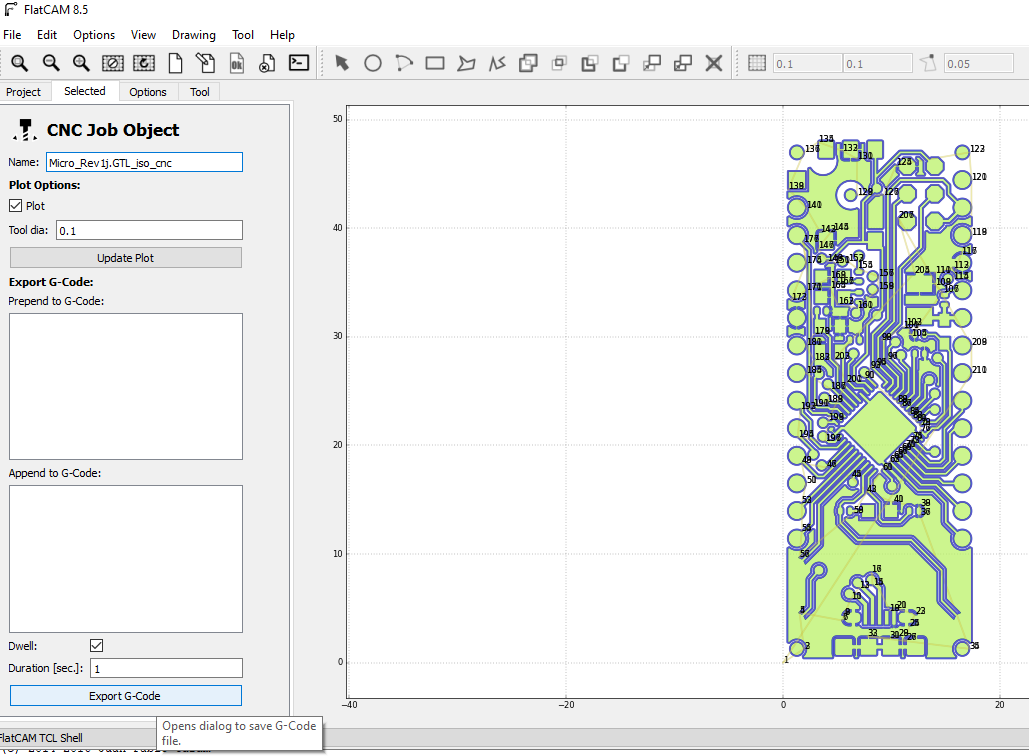
Task: Click the Polygon Intersection icon
Action: (559, 63)
